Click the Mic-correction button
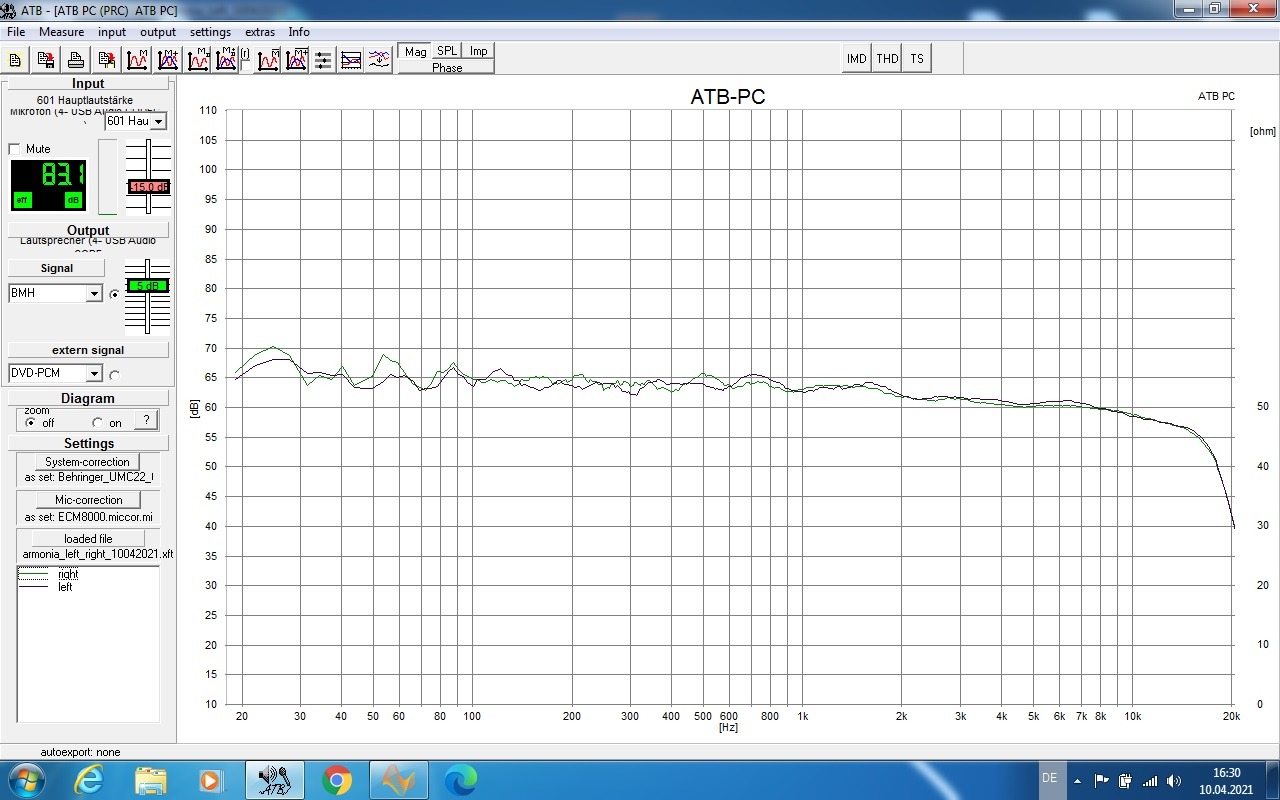Screen dimensions: 1280x800 89,500
